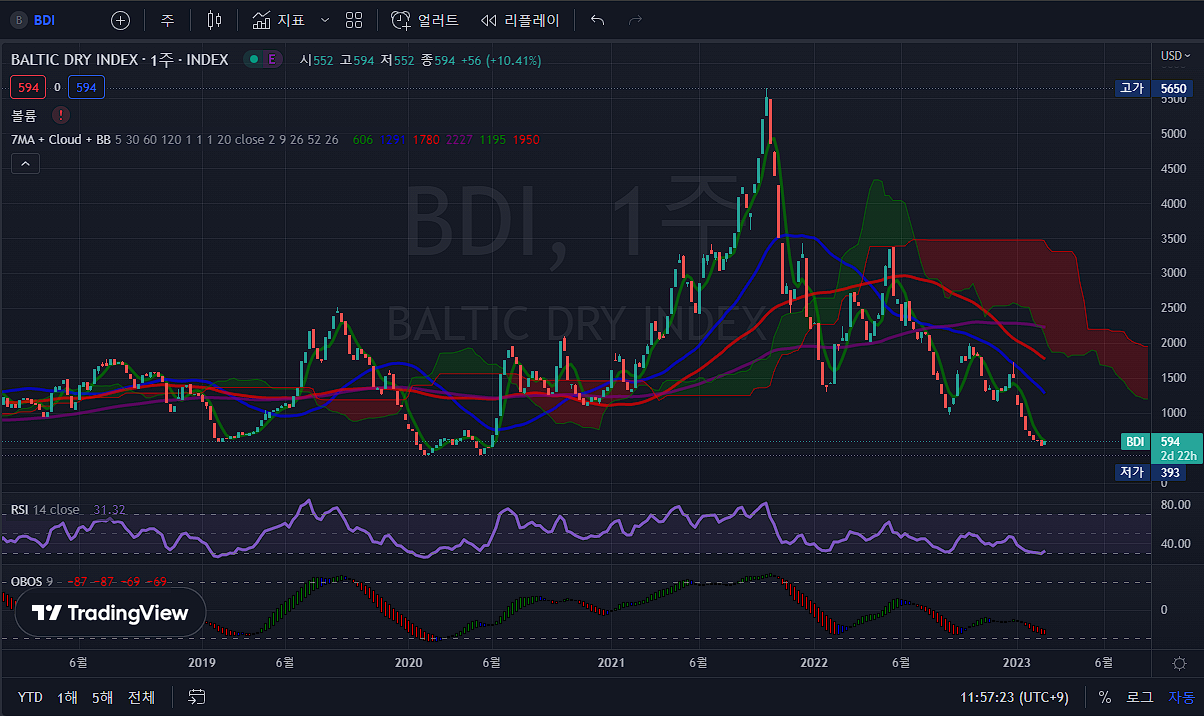Screen dimensions: 1204x716
Task: Create an alert with the 얼러트 button
Action: (425, 20)
